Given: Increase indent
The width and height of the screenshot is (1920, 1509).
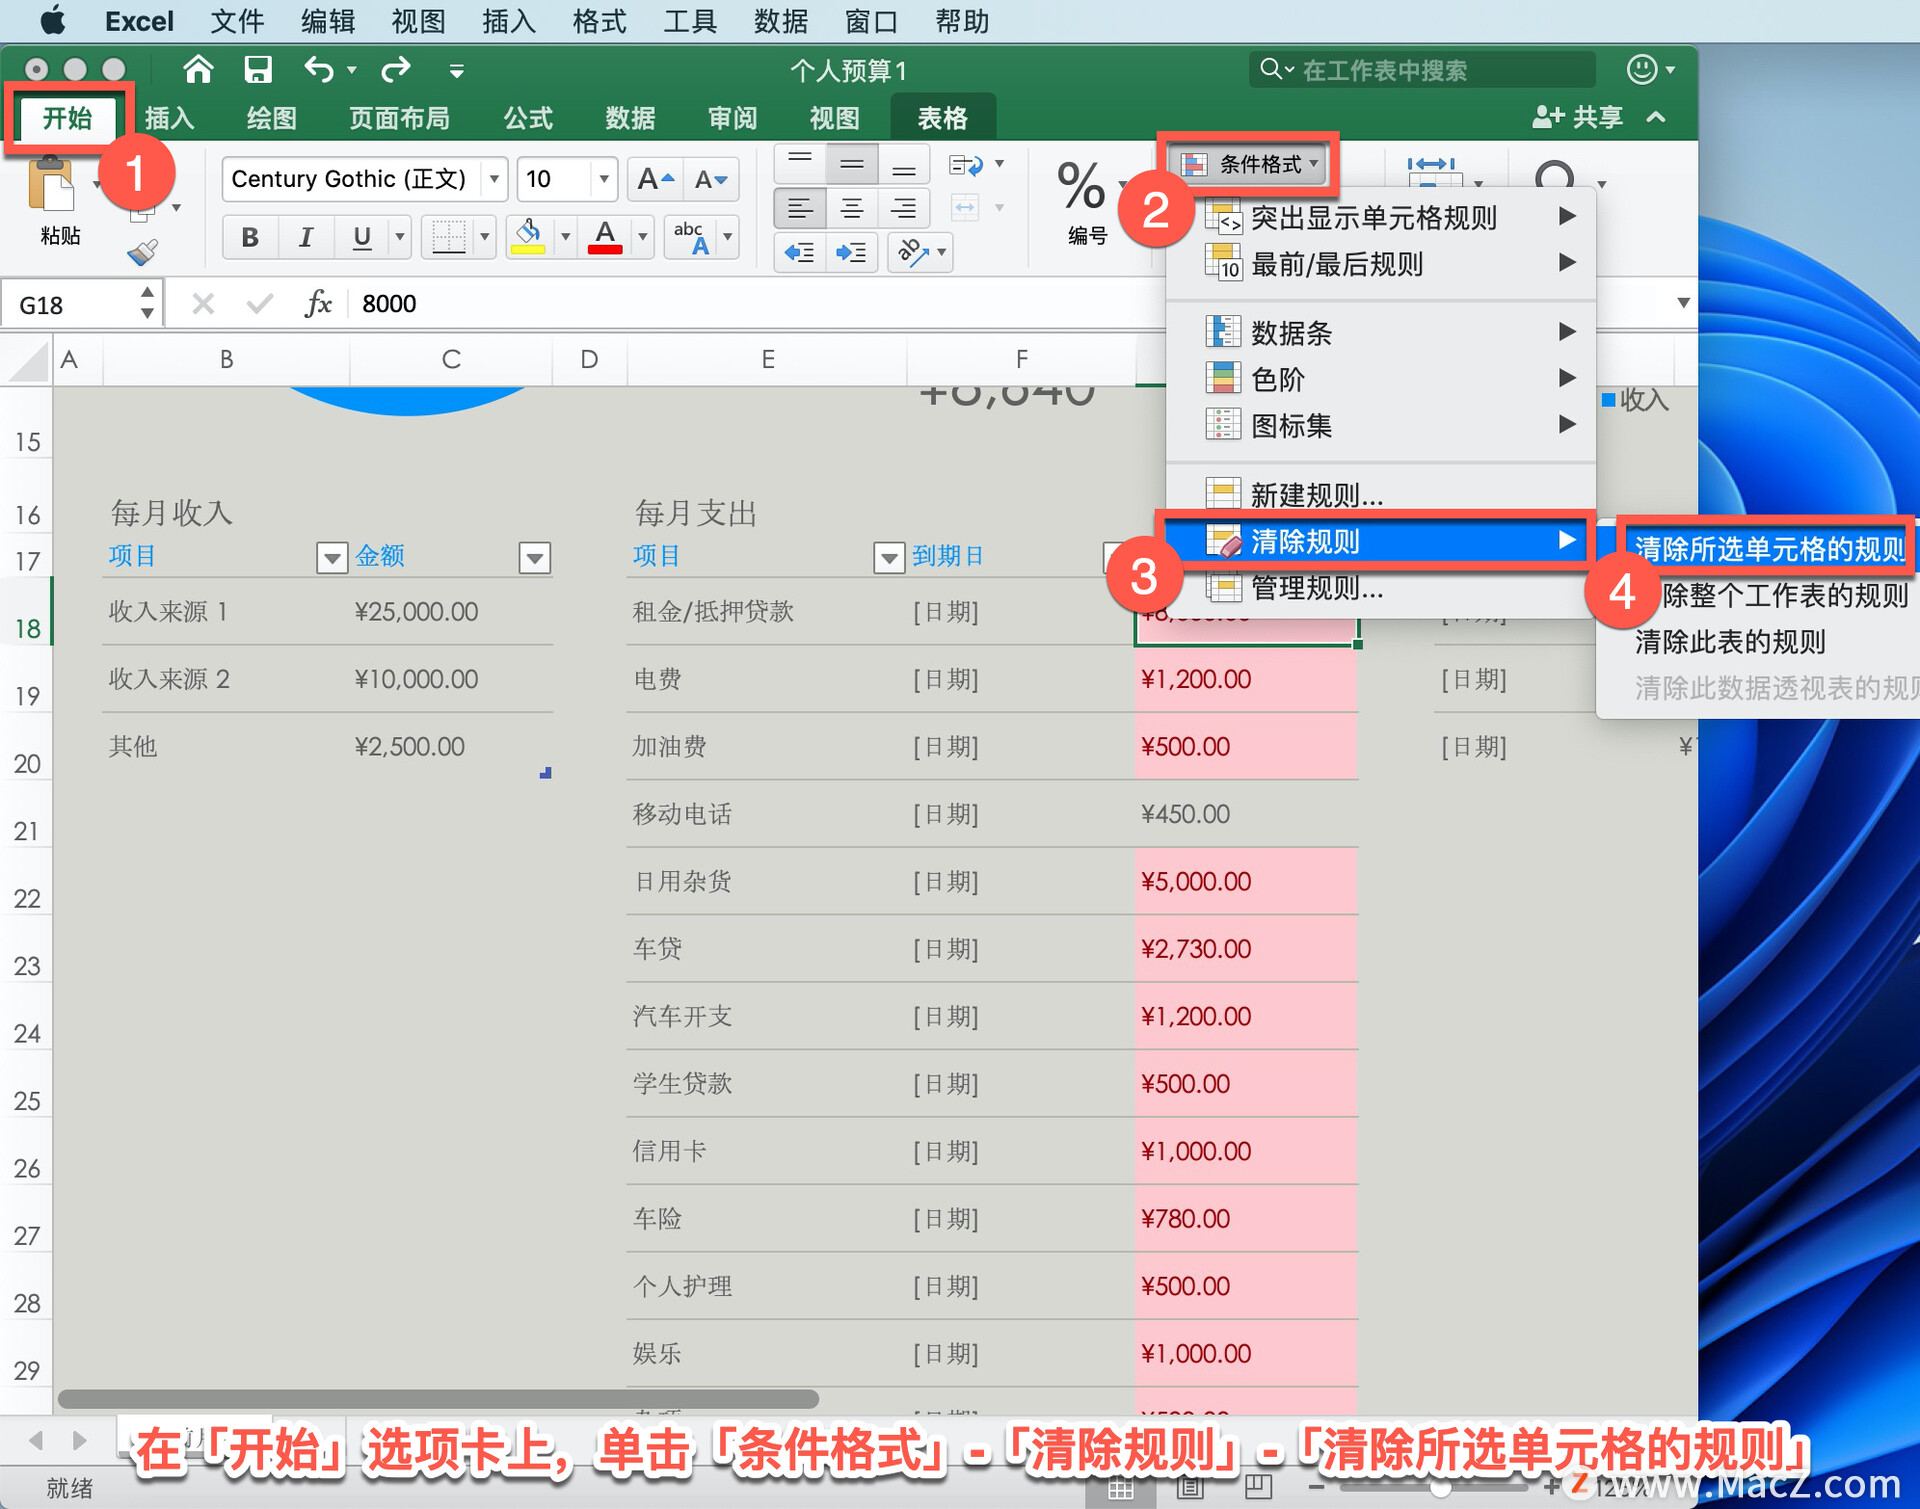Looking at the screenshot, I should tap(852, 252).
